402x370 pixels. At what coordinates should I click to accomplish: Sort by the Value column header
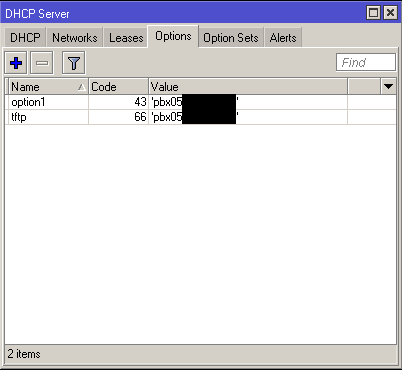click(x=248, y=87)
